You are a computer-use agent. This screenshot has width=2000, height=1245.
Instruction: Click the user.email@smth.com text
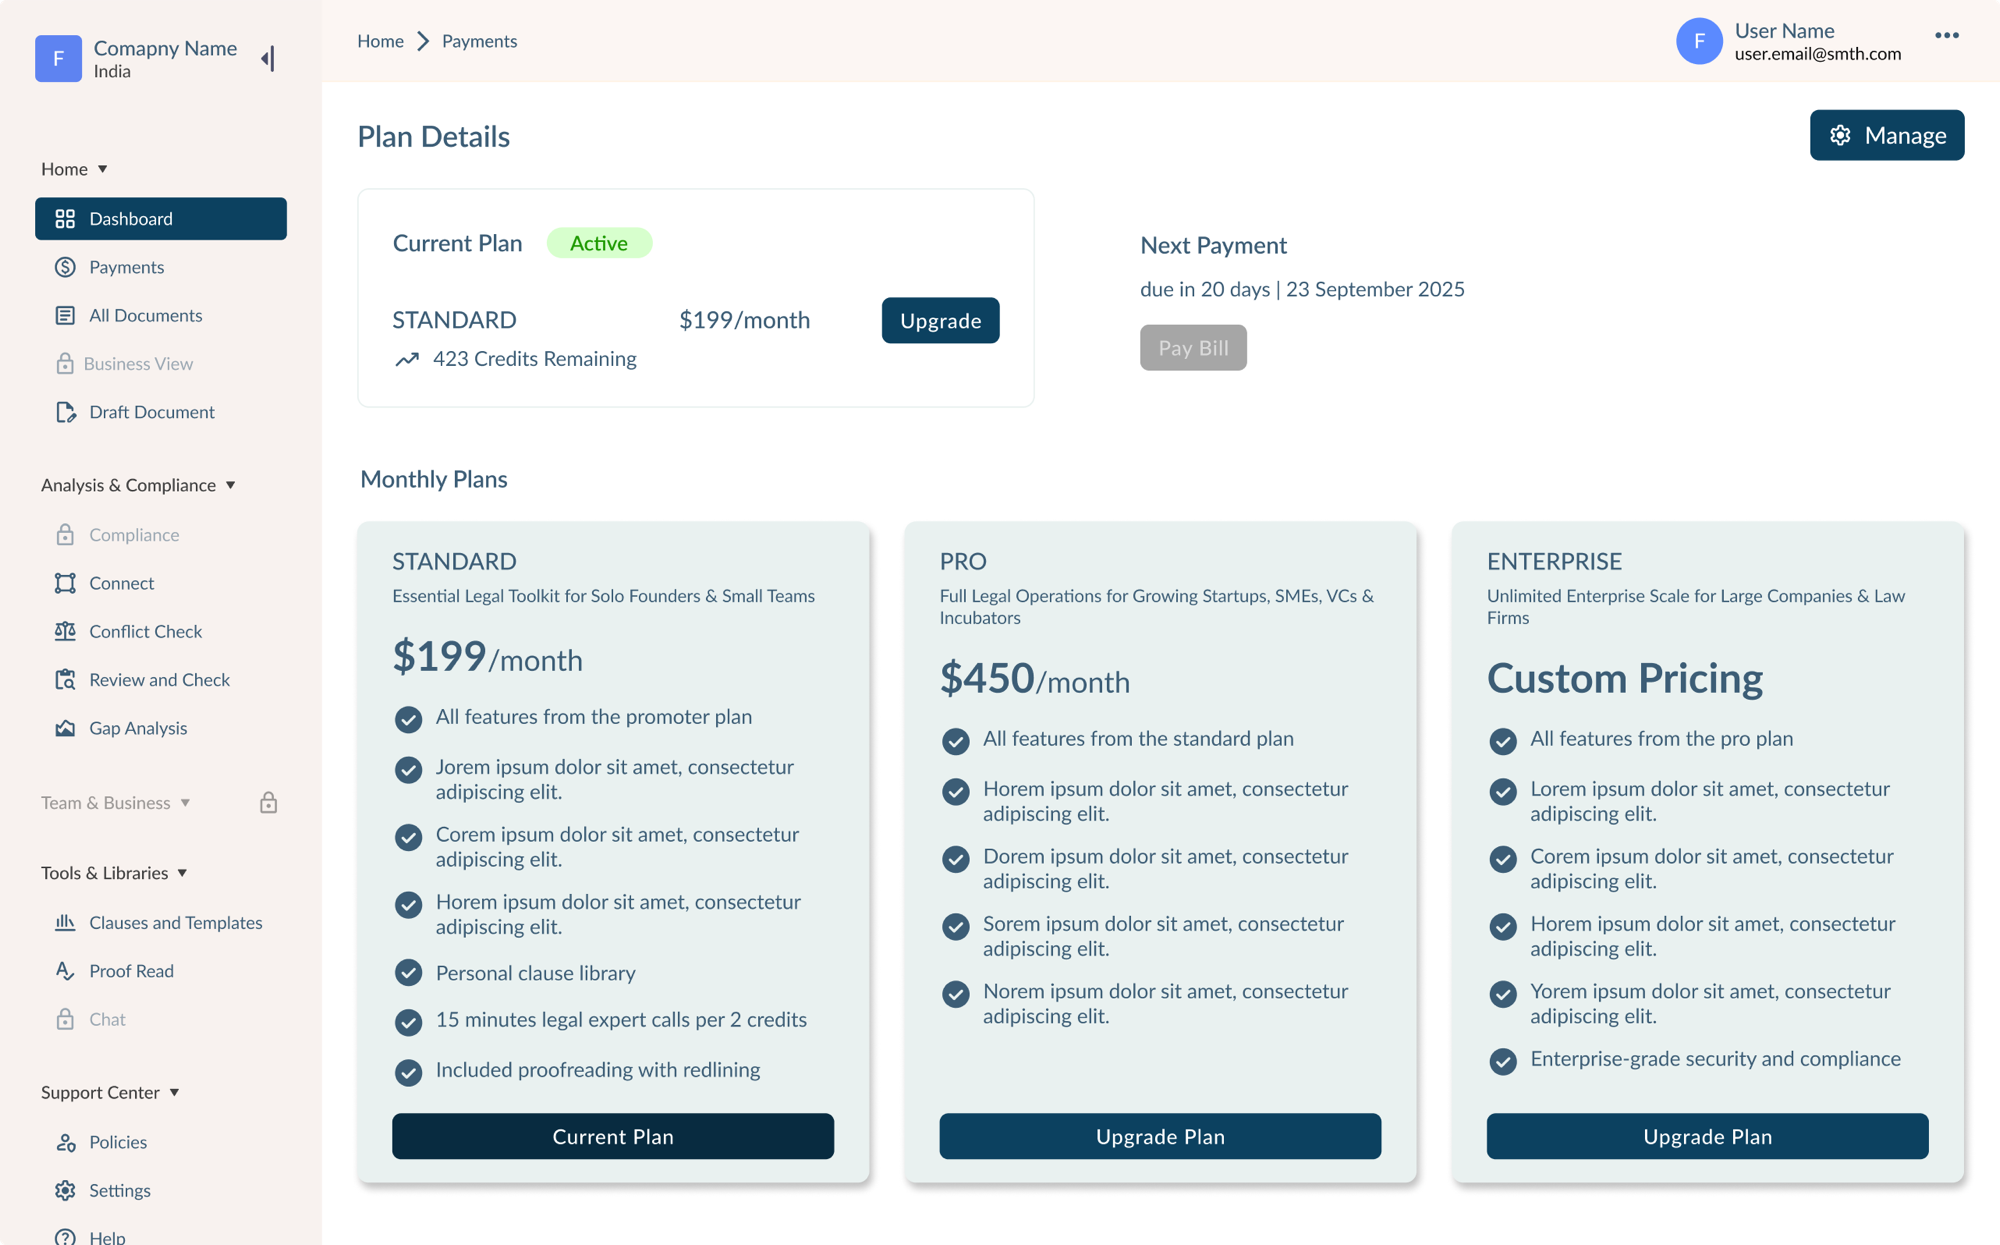[1818, 54]
